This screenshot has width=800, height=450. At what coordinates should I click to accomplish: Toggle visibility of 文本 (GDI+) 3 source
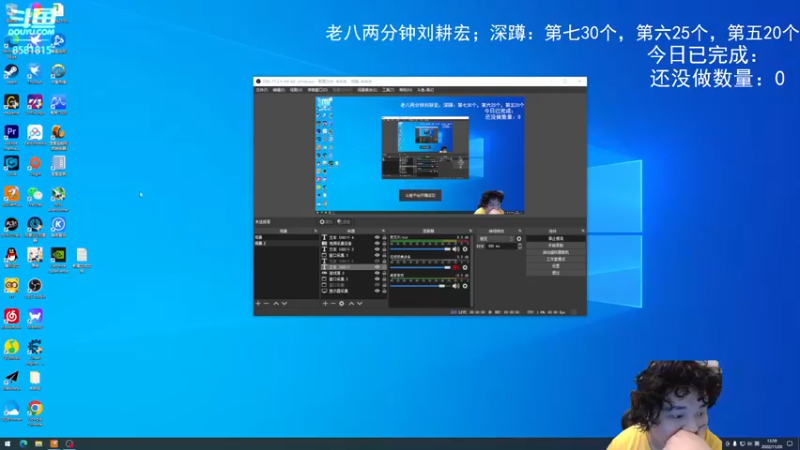(377, 249)
